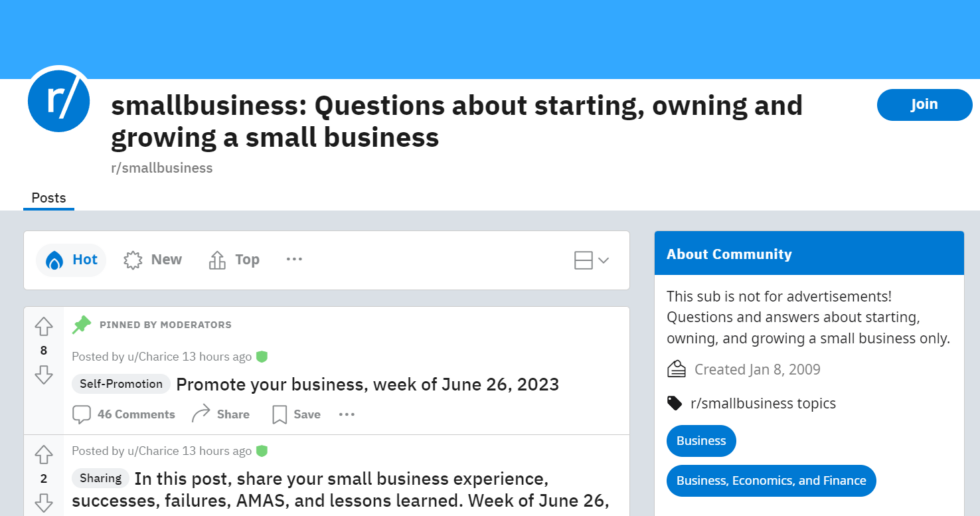Upvote the small business experience post
980x516 pixels.
click(44, 455)
